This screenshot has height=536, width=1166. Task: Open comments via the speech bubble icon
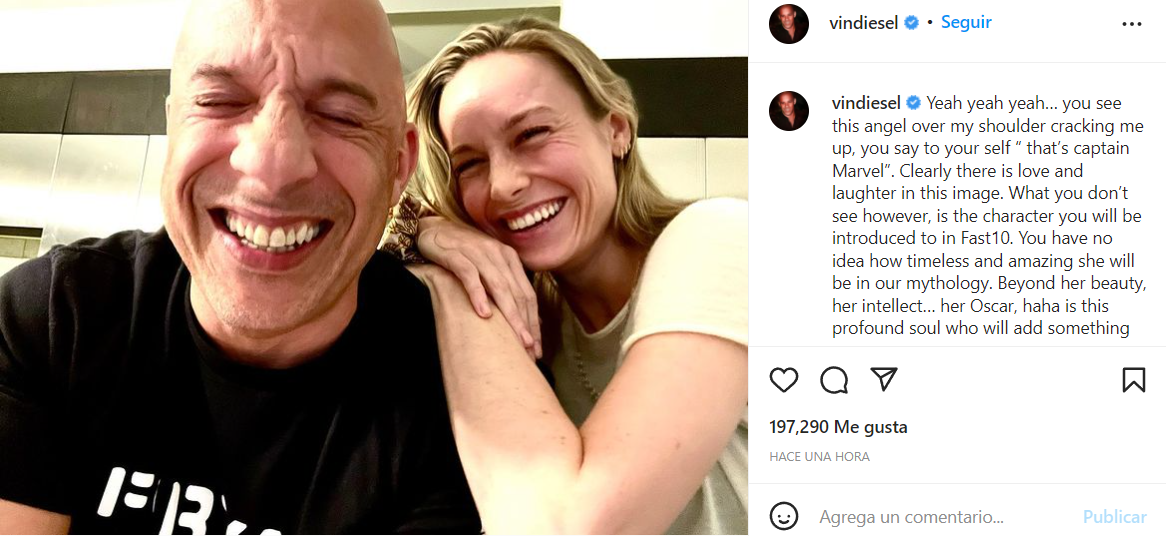834,380
